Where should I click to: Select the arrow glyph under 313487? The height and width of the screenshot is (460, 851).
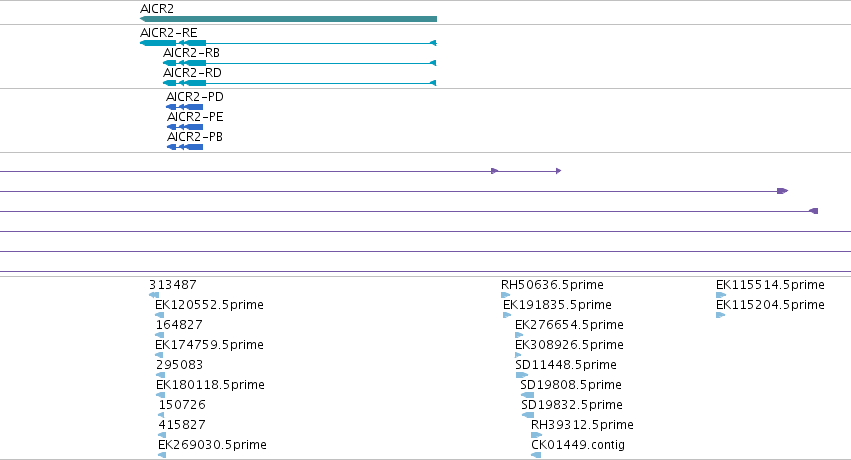click(x=154, y=295)
